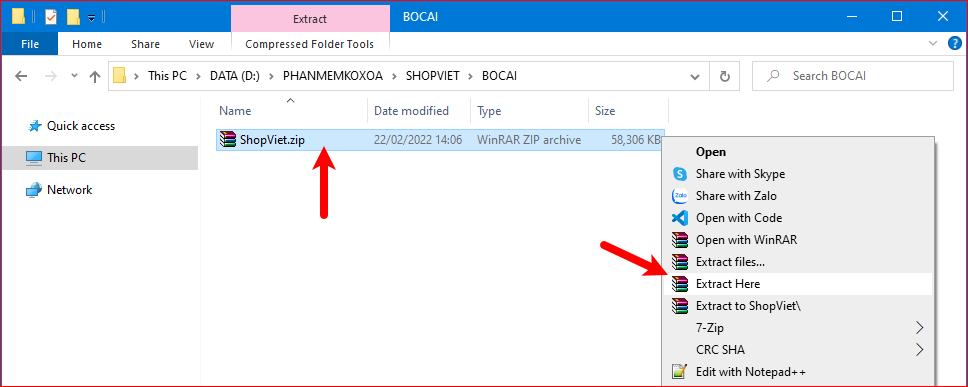Open the File menu tab

(x=30, y=44)
